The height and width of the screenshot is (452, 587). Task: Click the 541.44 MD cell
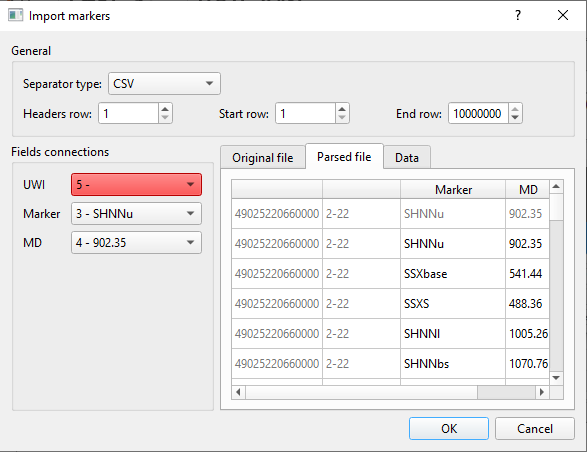pos(527,274)
